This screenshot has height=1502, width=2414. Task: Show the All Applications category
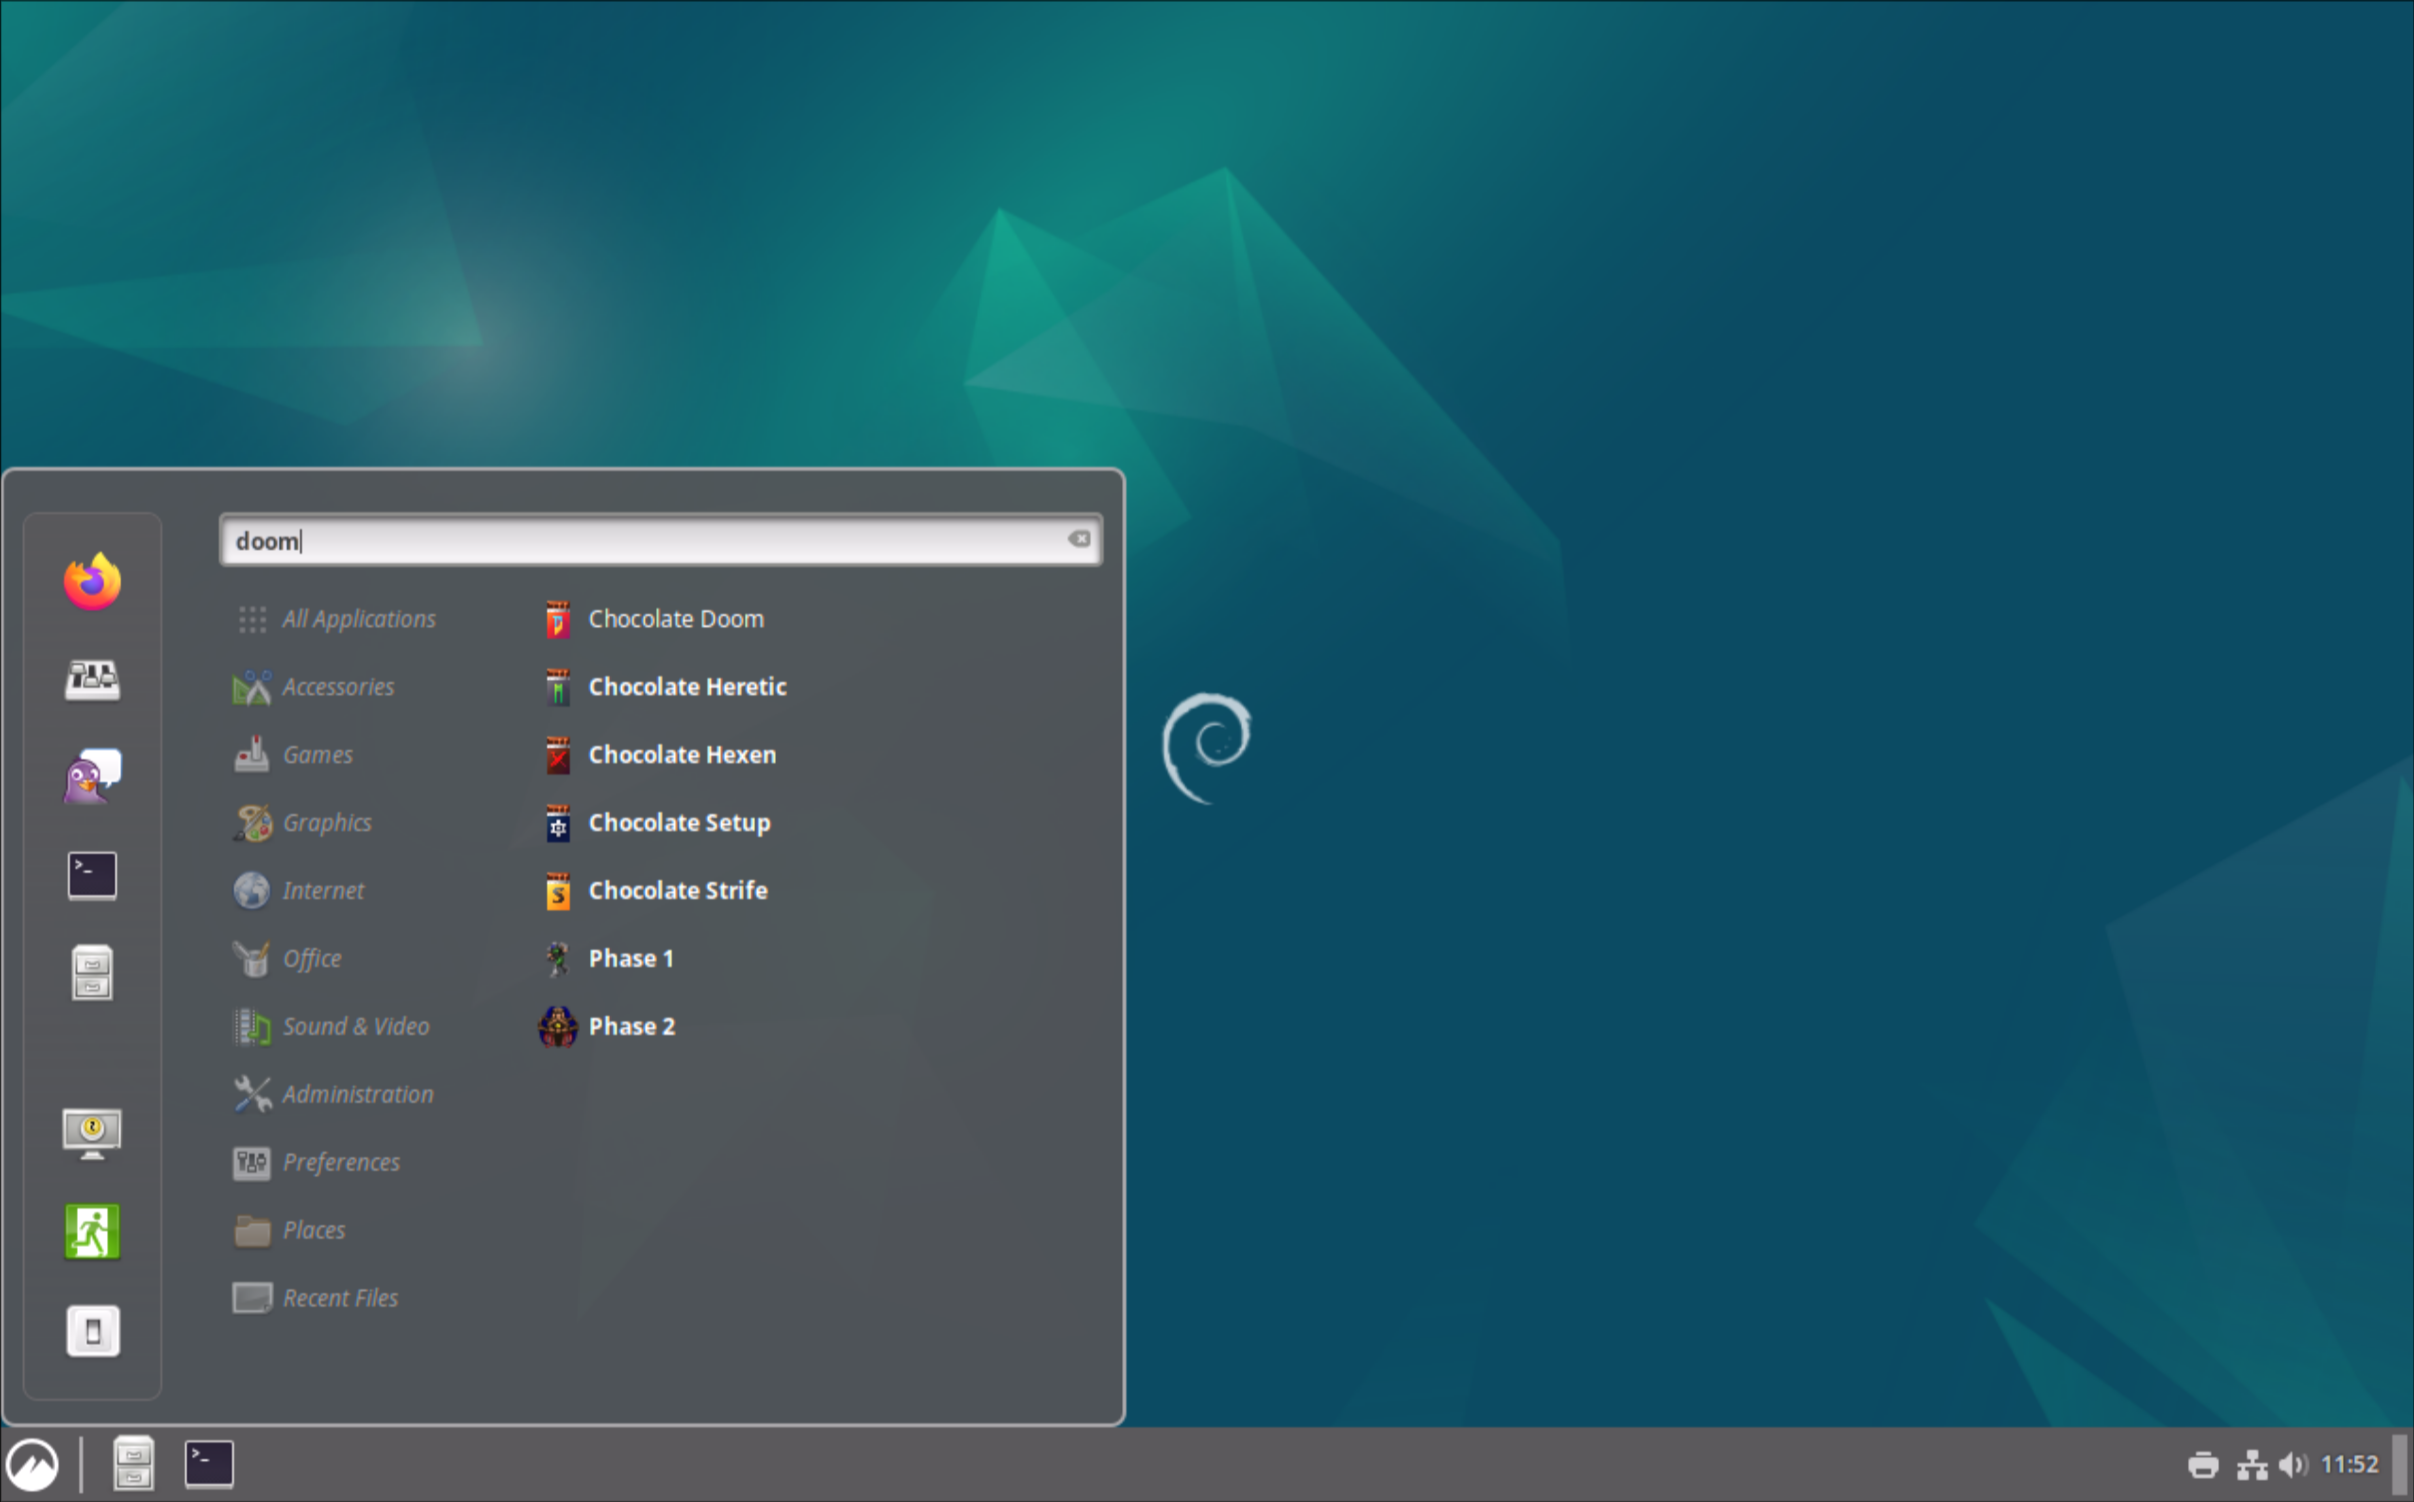357,619
